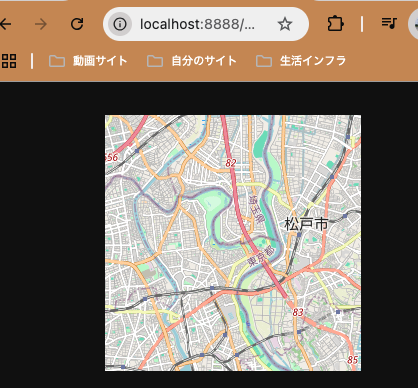Open the 生活インフラ bookmarks folder
The width and height of the screenshot is (418, 388).
301,61
